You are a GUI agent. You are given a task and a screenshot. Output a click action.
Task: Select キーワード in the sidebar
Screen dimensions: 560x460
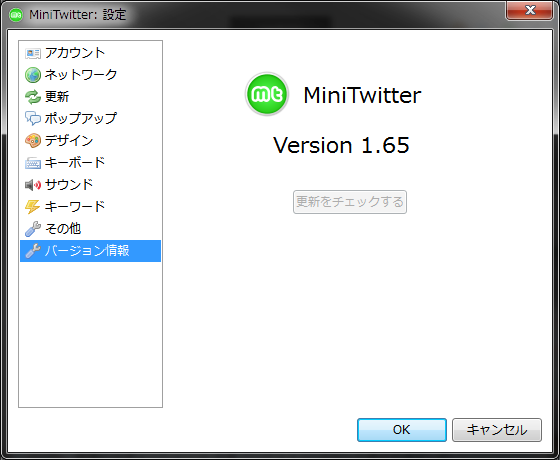tap(90, 207)
